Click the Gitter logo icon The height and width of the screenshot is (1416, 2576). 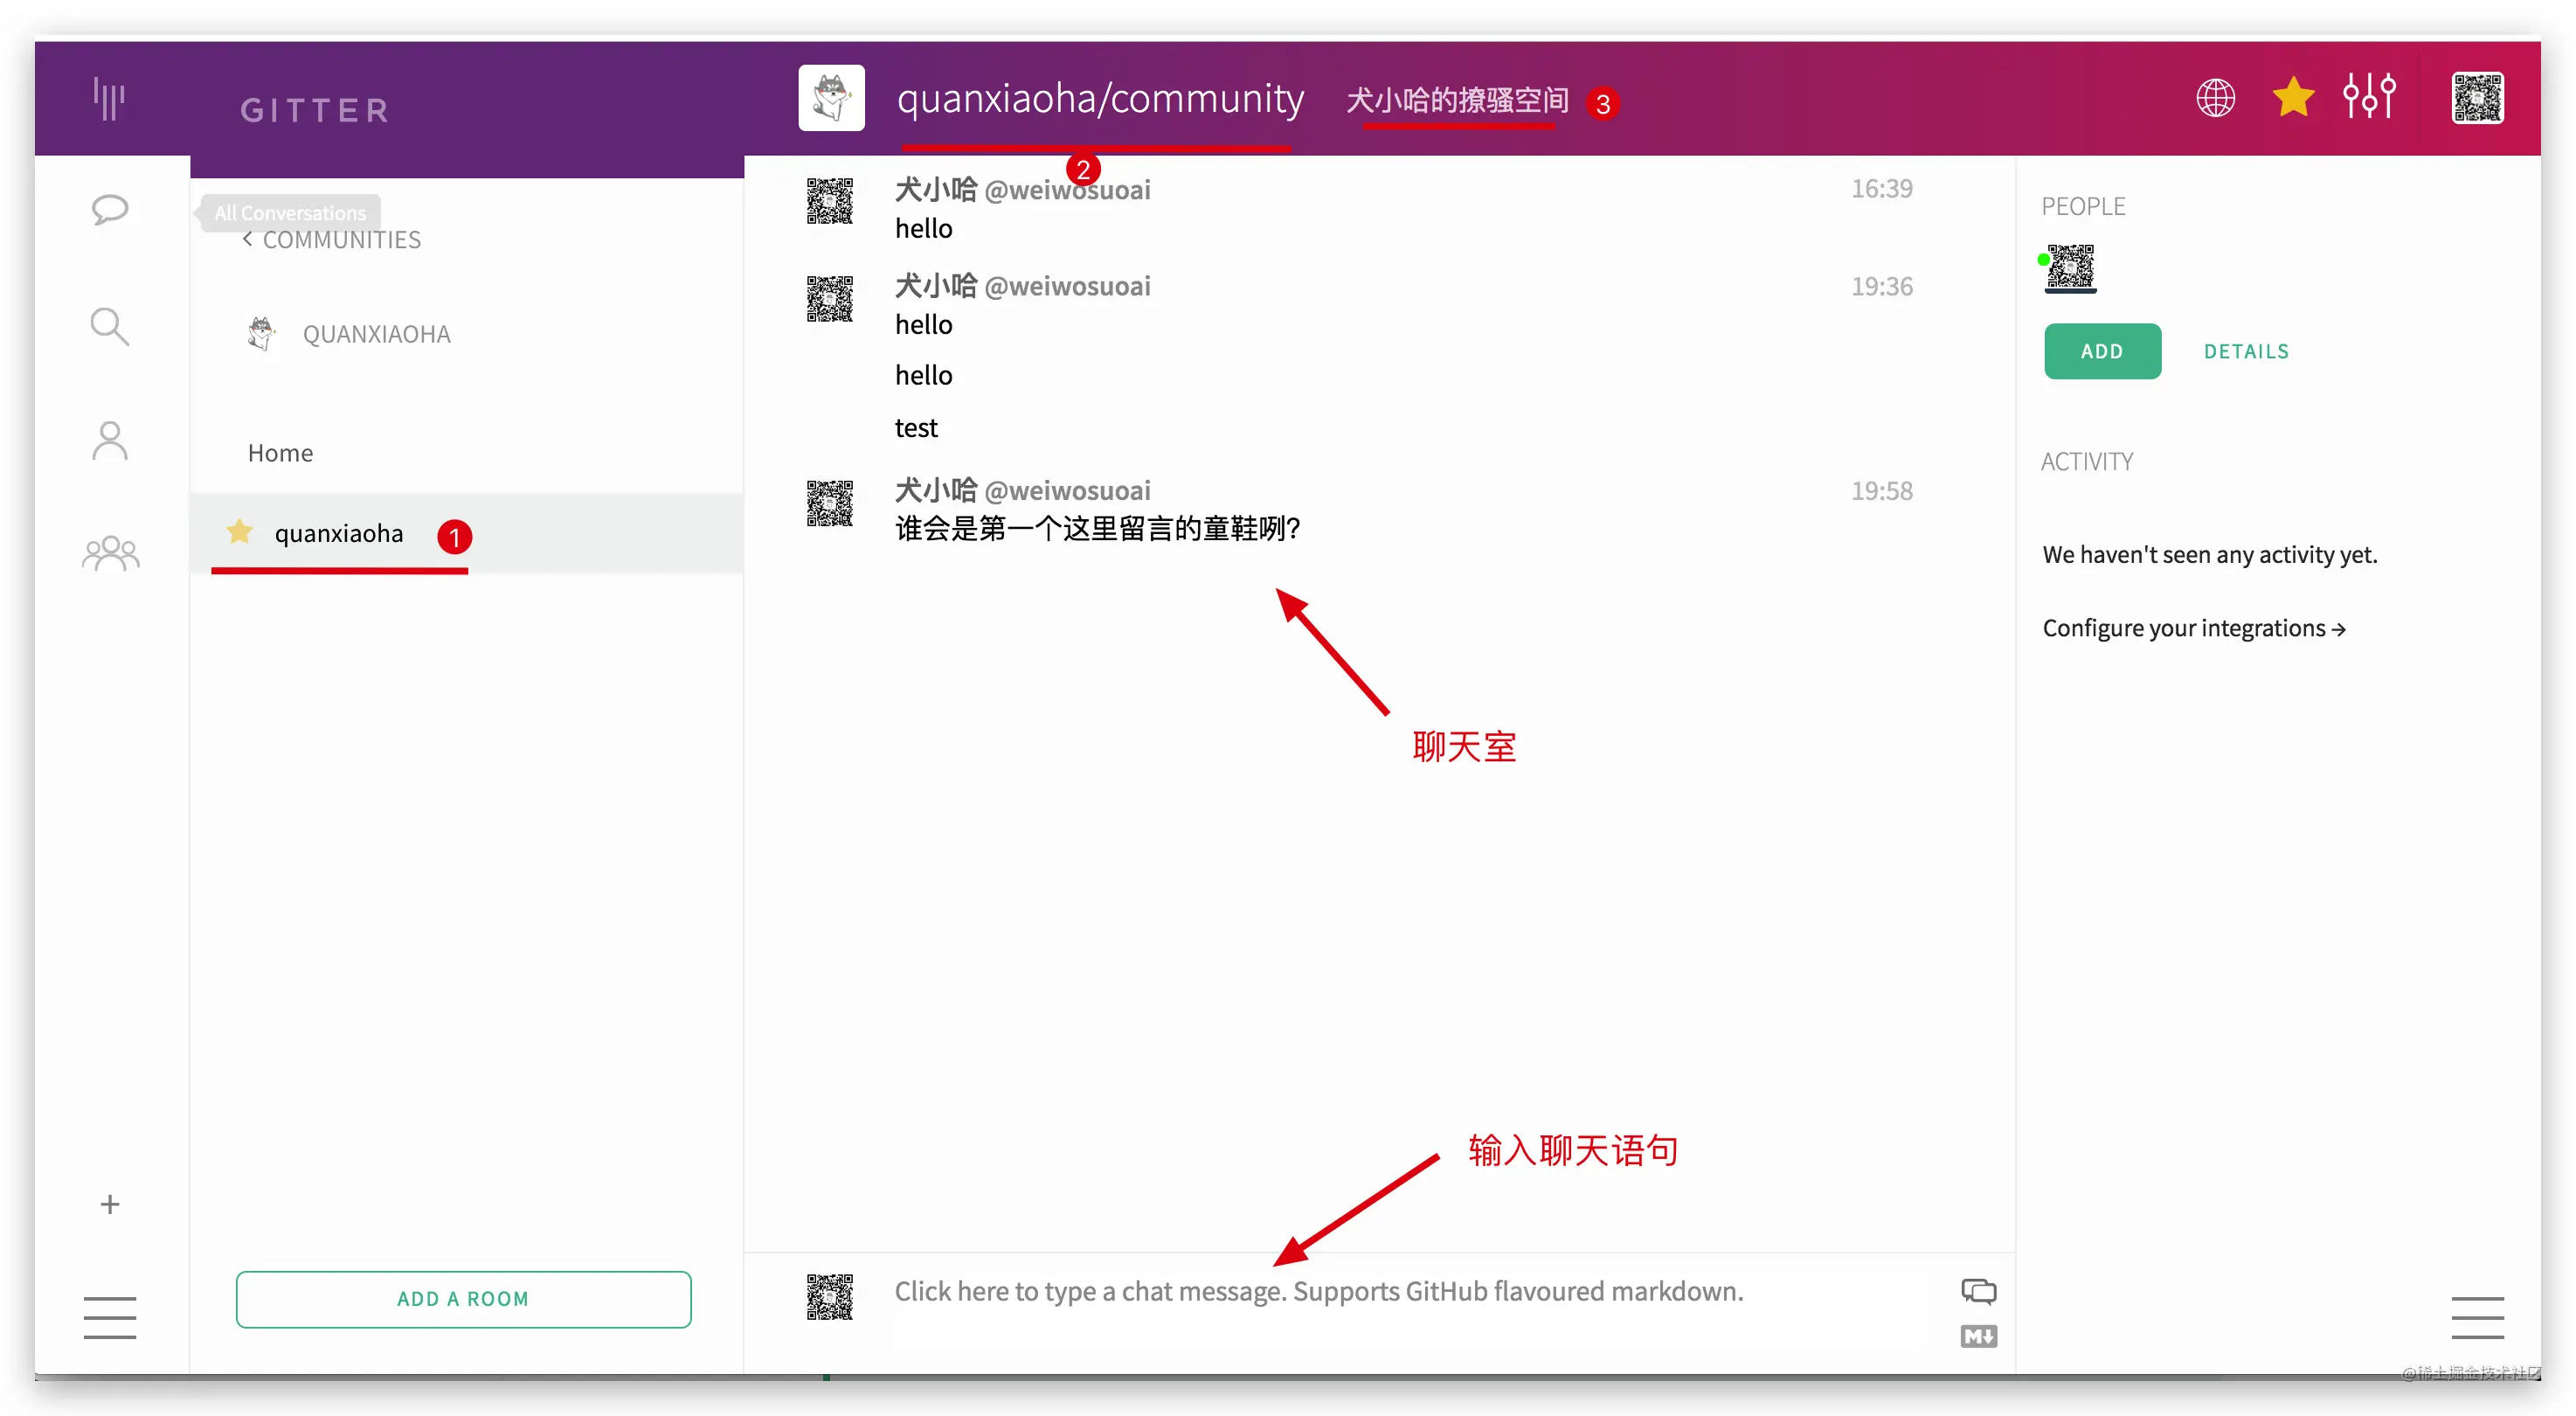[x=109, y=98]
